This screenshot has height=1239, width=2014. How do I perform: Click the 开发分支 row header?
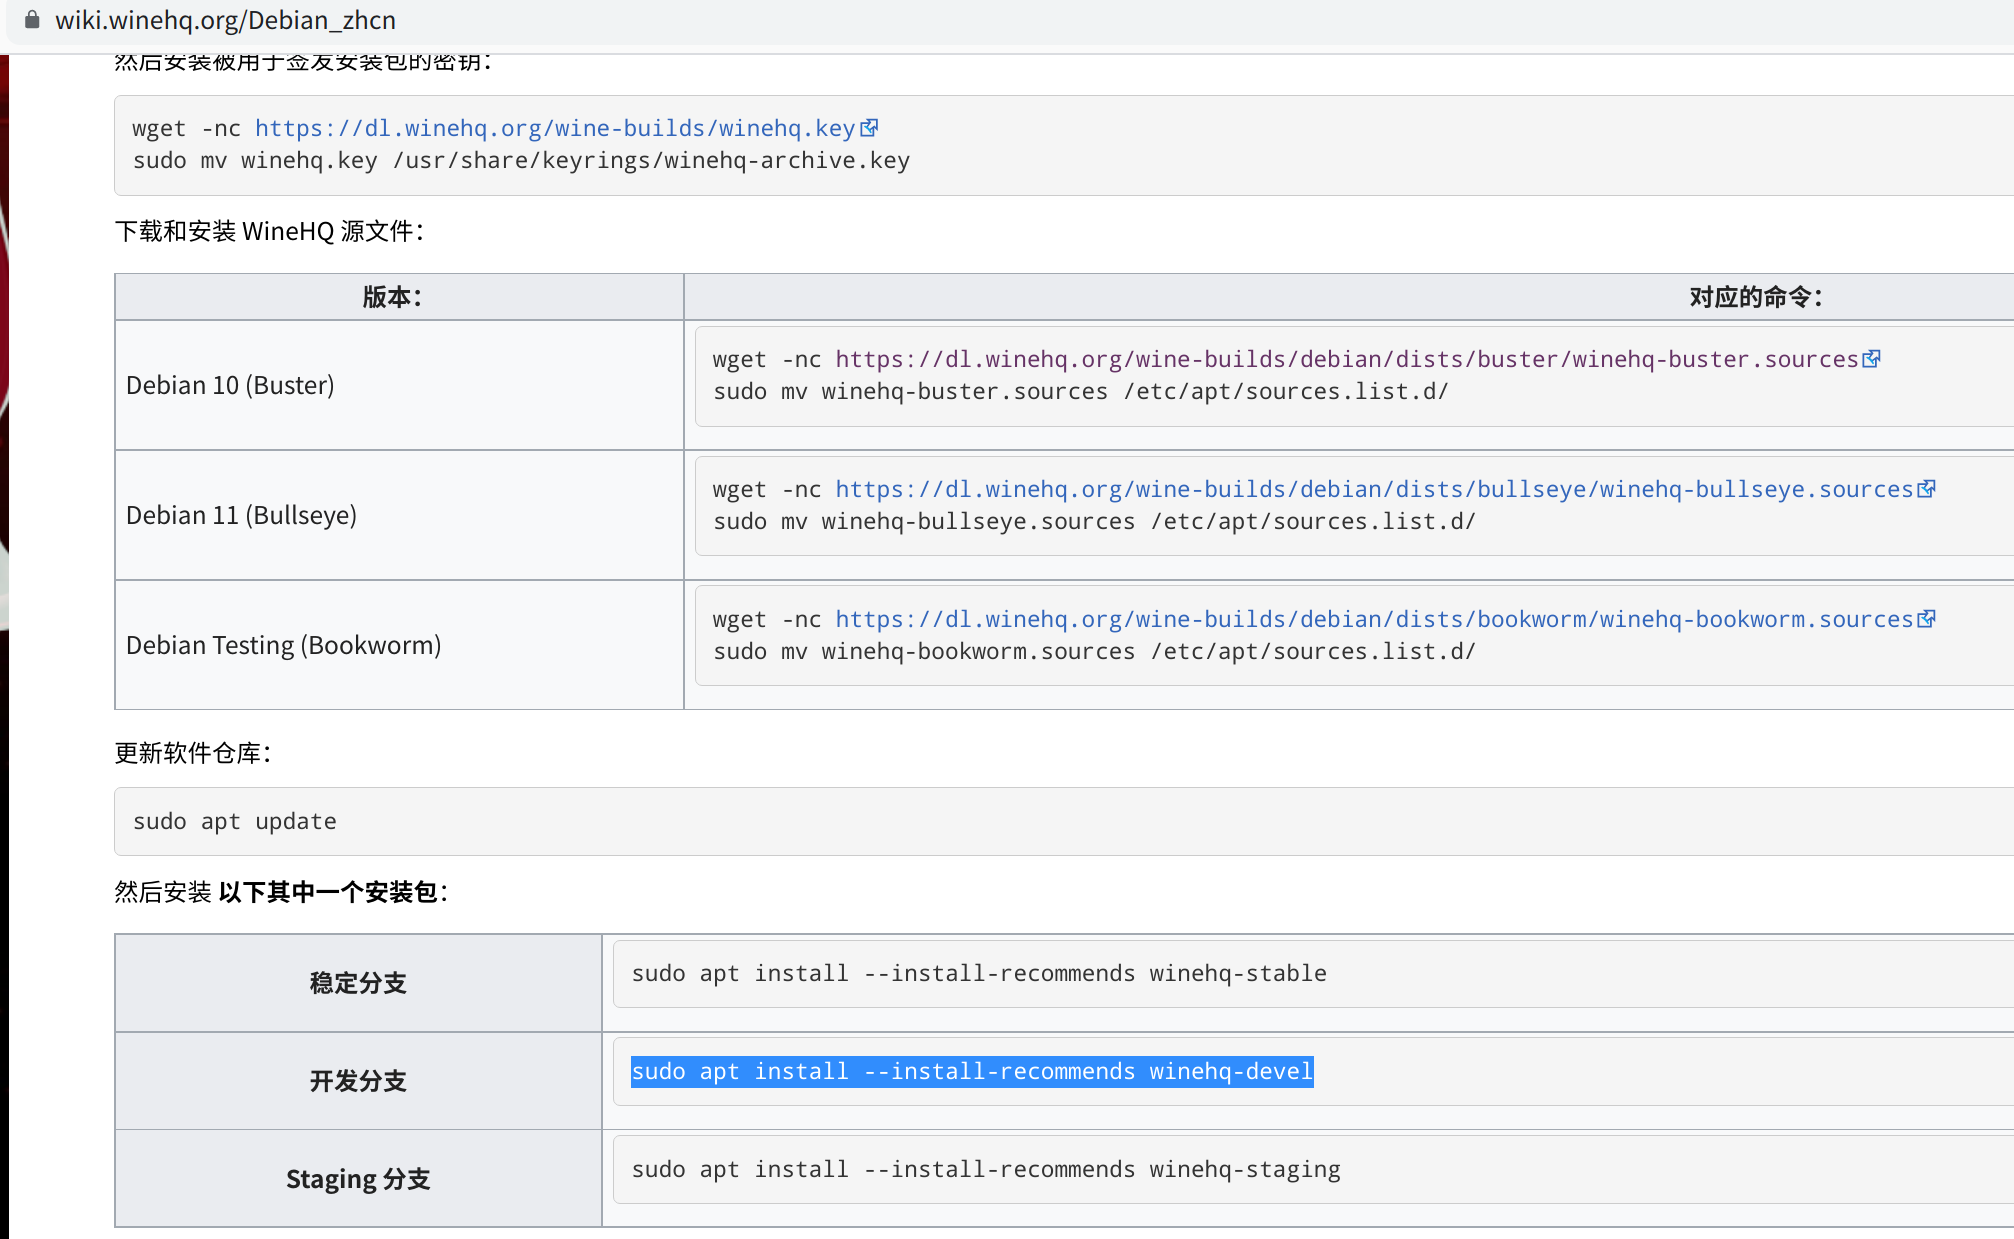tap(358, 1081)
